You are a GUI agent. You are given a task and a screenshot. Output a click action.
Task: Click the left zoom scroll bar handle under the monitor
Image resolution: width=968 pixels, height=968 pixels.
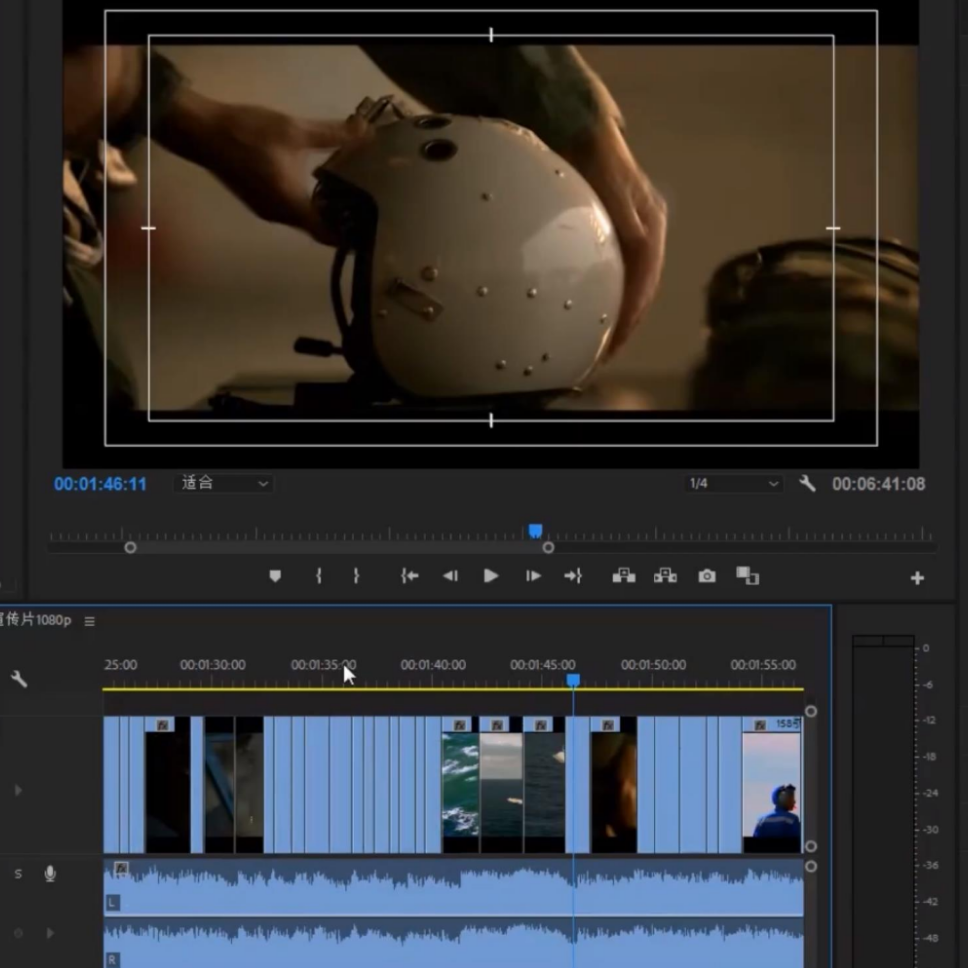(130, 548)
